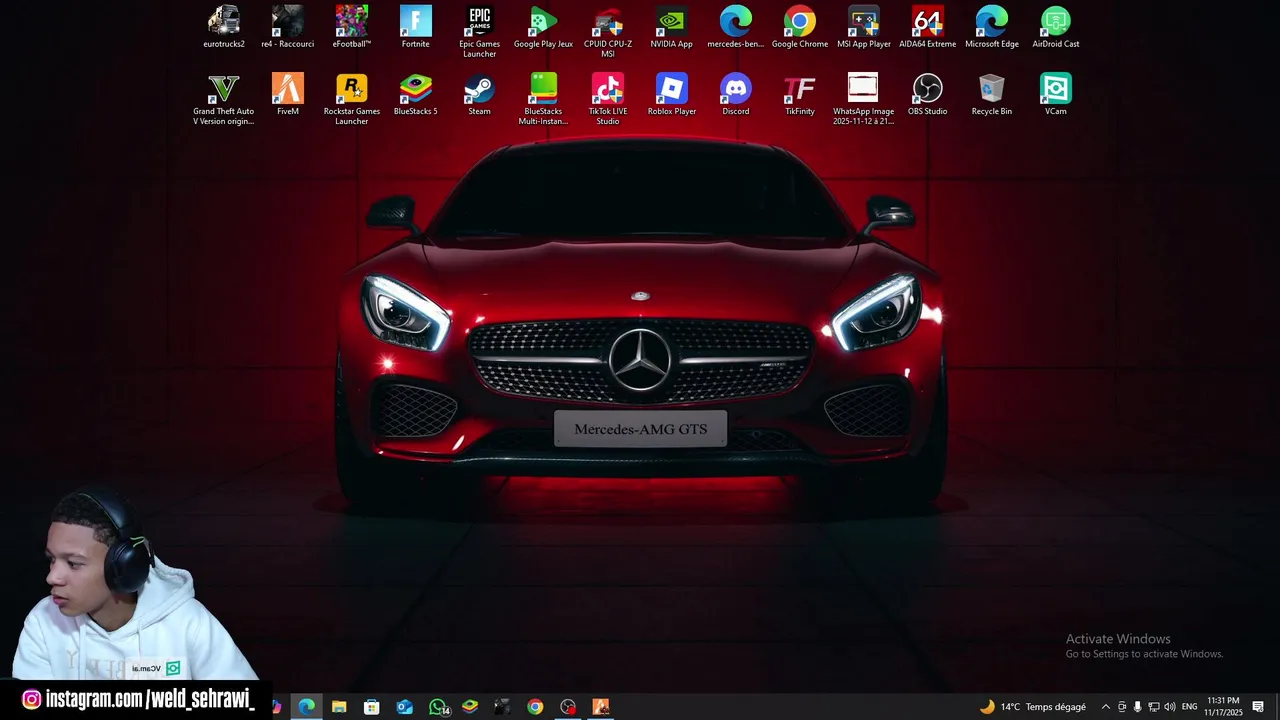Open the volume control tray icon
Image resolution: width=1280 pixels, height=720 pixels.
[1169, 707]
